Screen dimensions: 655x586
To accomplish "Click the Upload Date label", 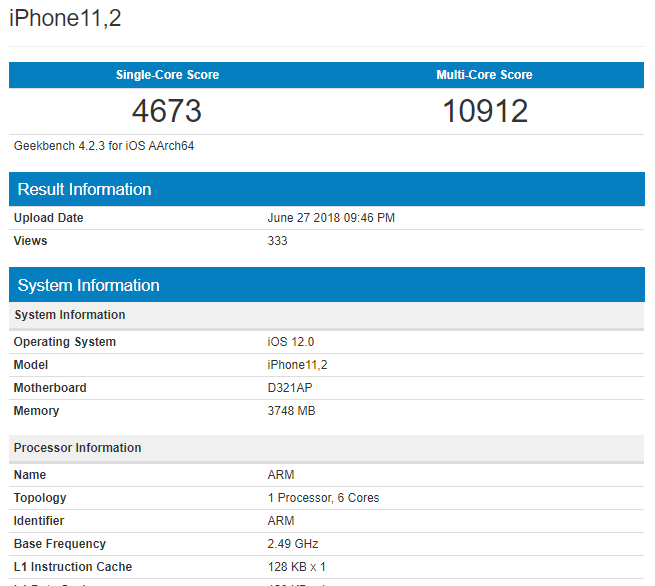I will [x=48, y=218].
